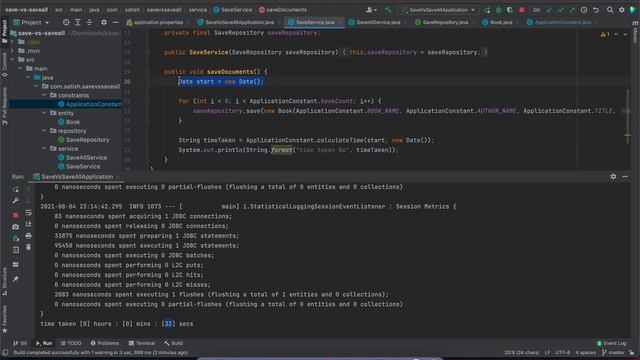This screenshot has height=360, width=640.
Task: Collapse the entity package
Action: [44, 113]
